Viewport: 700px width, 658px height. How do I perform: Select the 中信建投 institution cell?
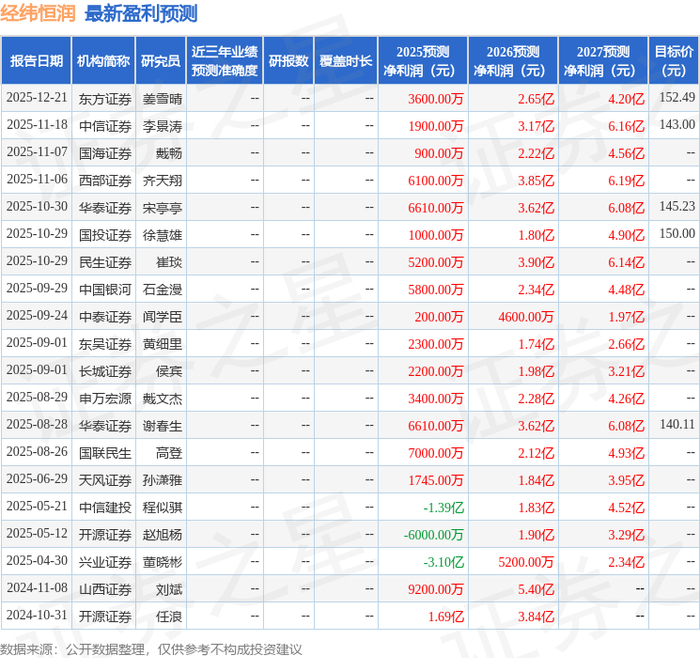coord(105,508)
